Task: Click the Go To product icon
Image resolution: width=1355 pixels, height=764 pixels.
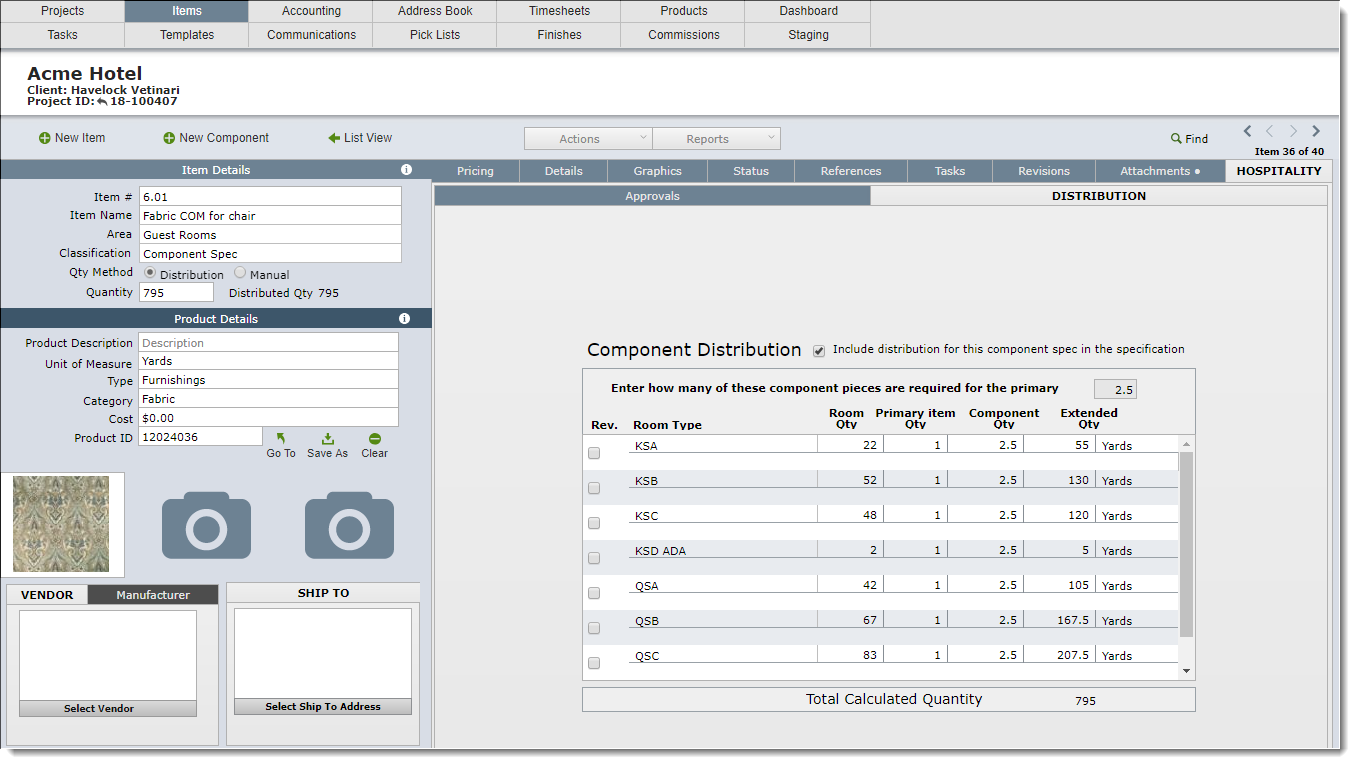Action: (x=281, y=439)
